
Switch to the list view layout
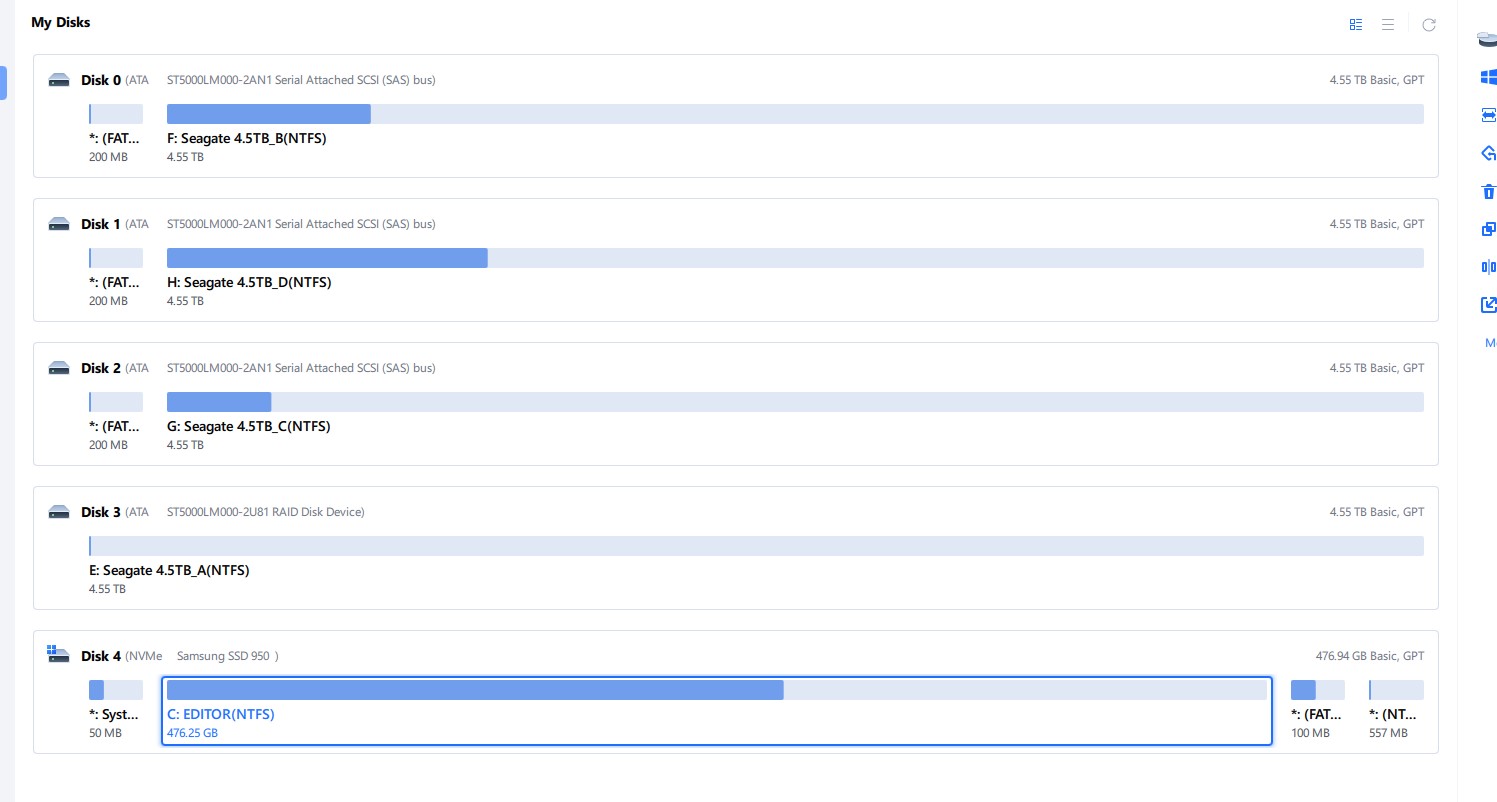1388,25
